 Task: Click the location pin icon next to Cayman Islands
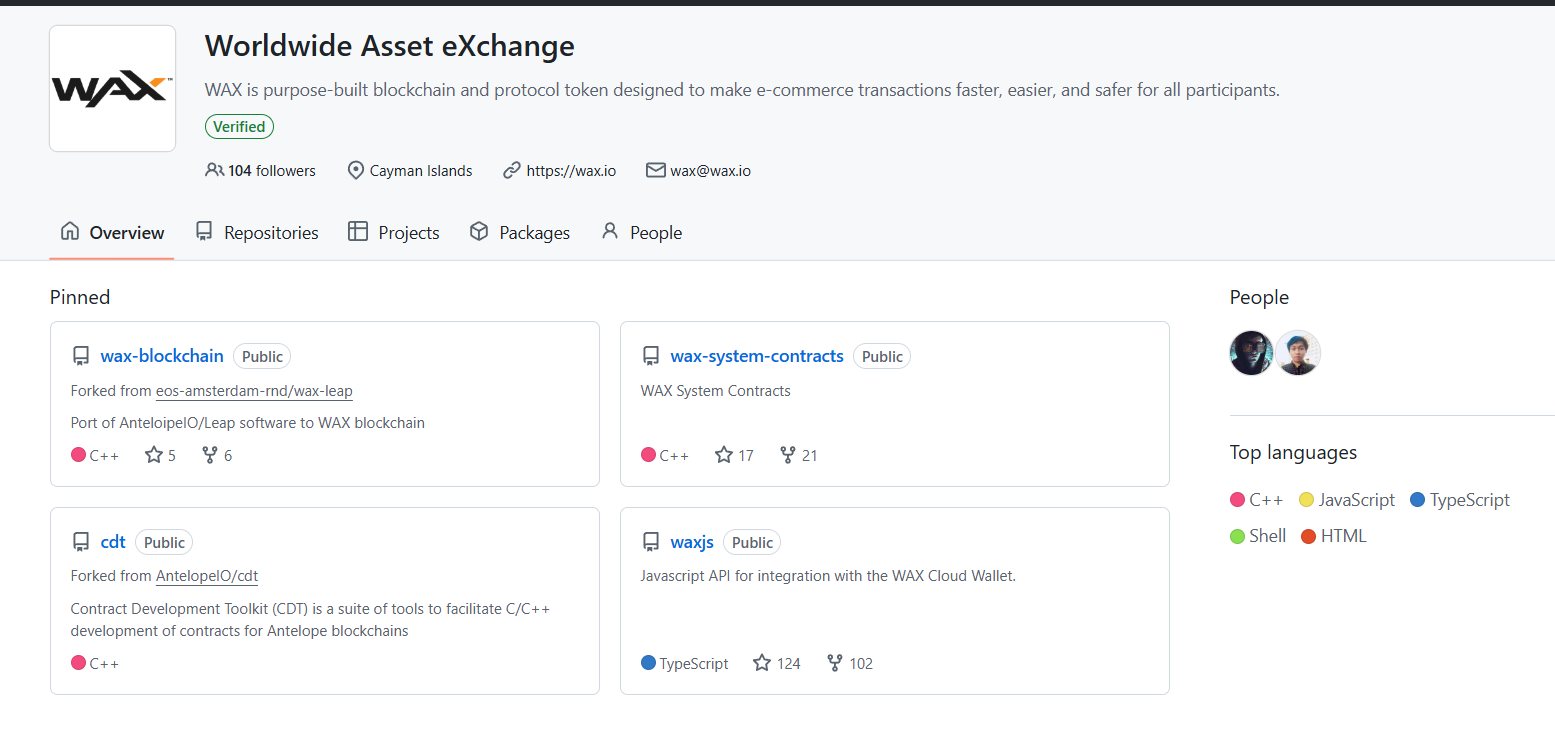pyautogui.click(x=355, y=170)
